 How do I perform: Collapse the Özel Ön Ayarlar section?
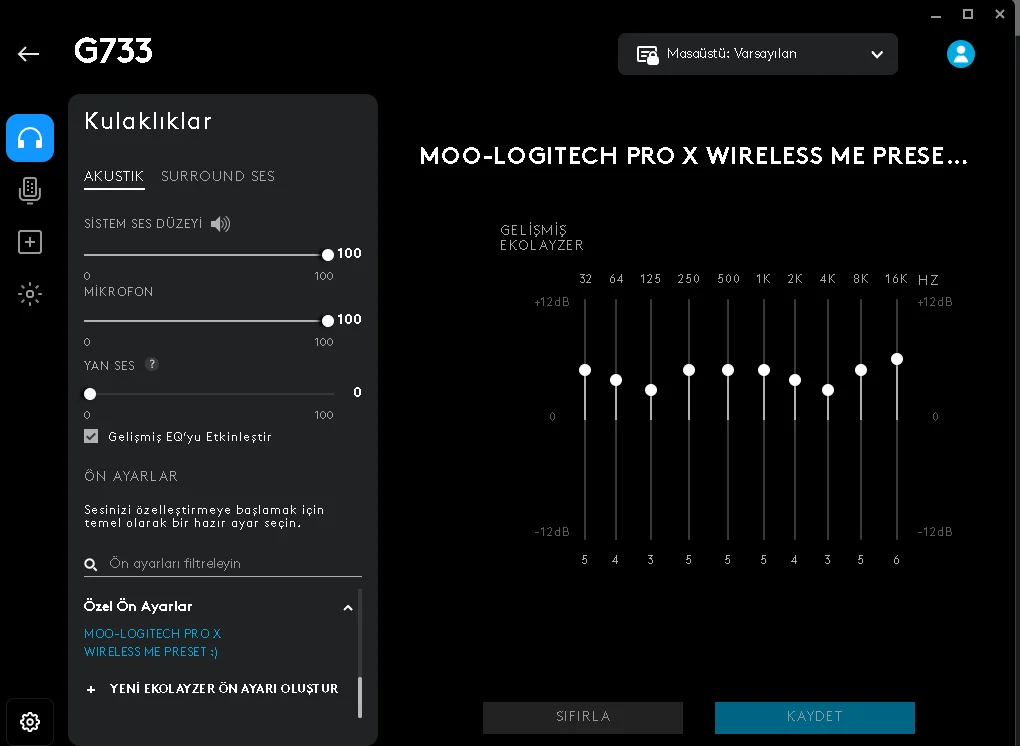348,607
